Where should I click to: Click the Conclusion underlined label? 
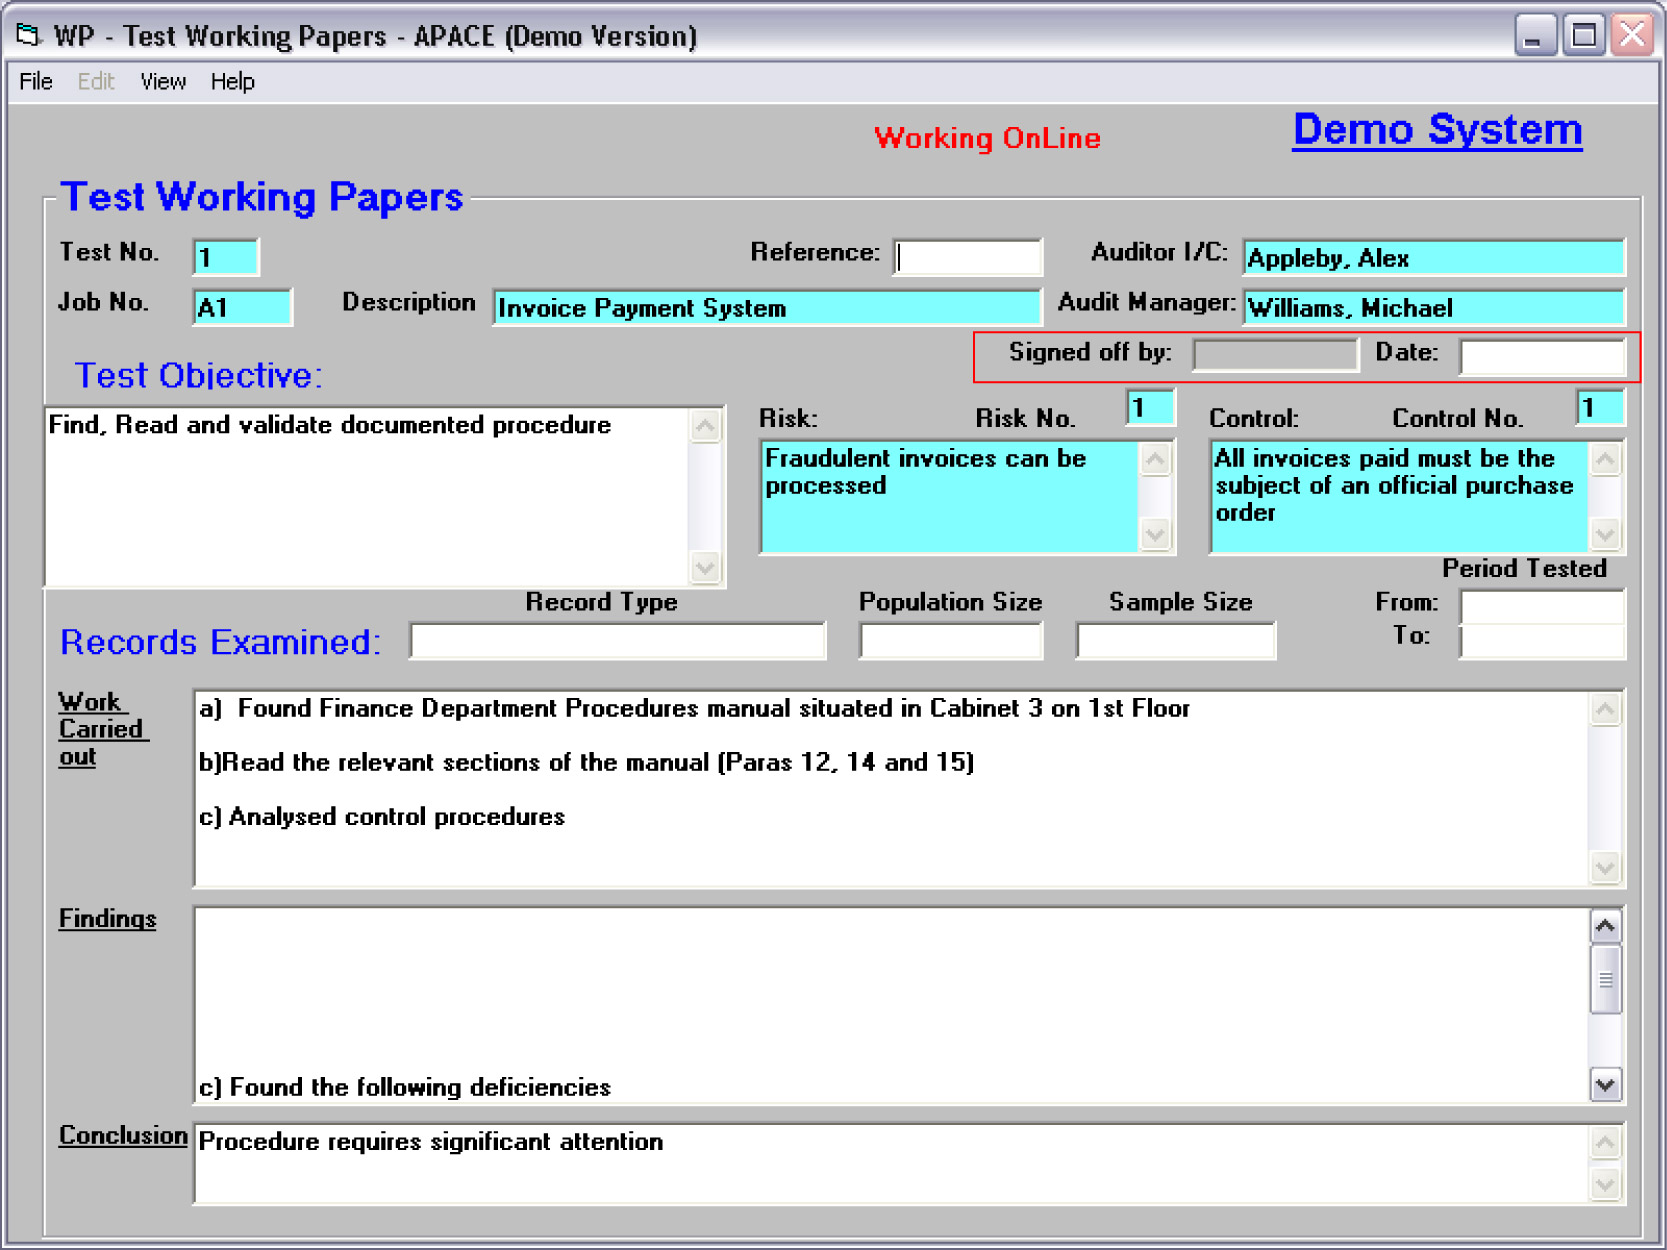123,1136
